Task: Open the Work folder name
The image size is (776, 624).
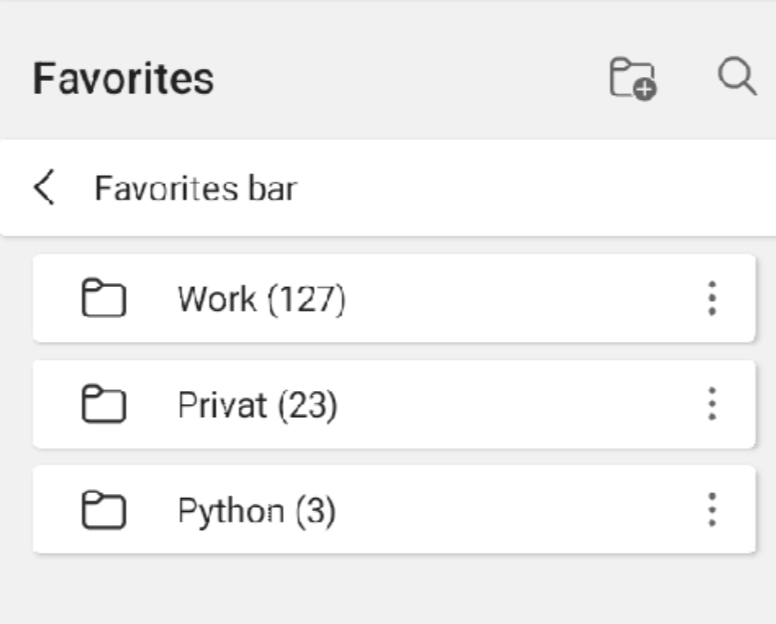Action: (x=217, y=299)
